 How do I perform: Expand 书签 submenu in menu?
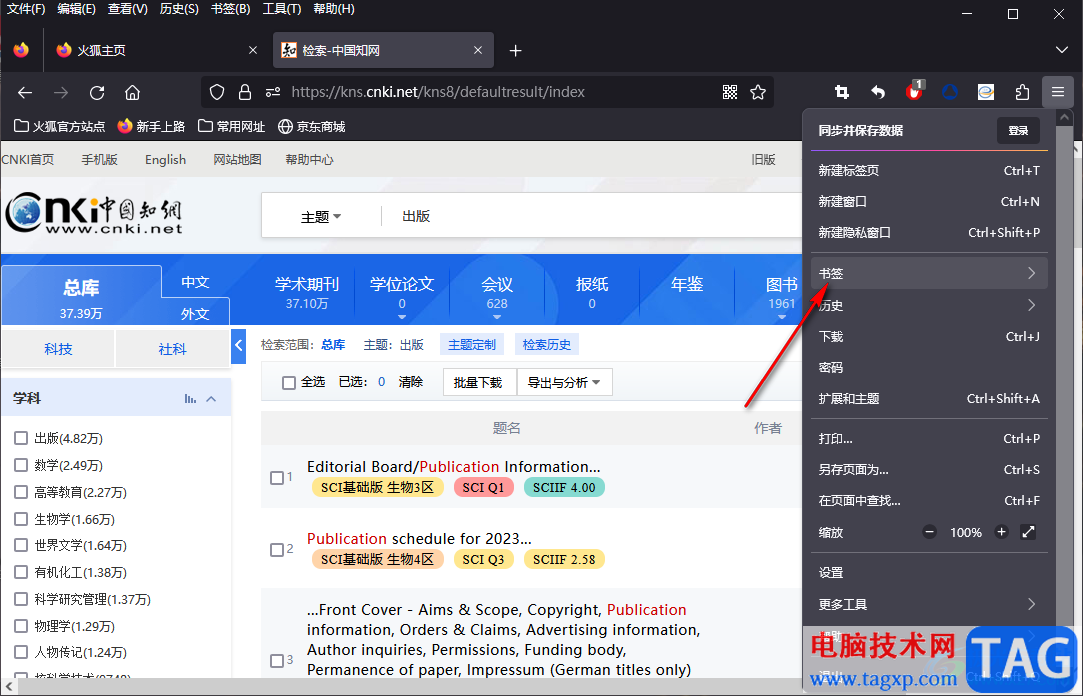click(x=929, y=273)
